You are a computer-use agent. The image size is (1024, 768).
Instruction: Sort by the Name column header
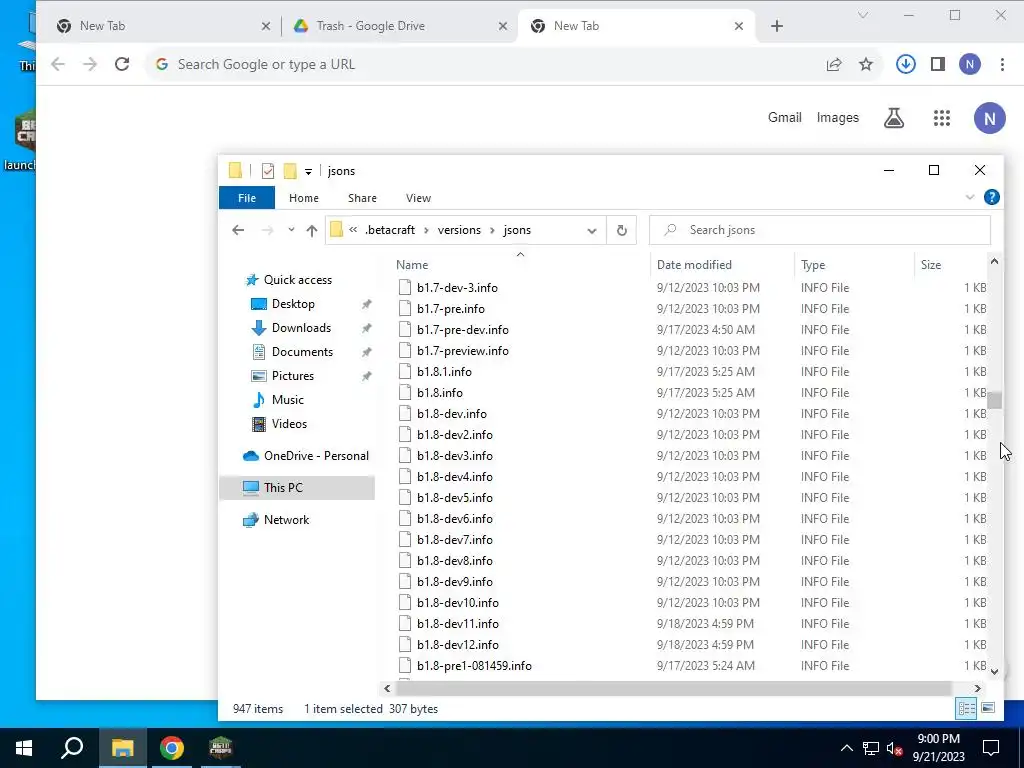(x=412, y=264)
